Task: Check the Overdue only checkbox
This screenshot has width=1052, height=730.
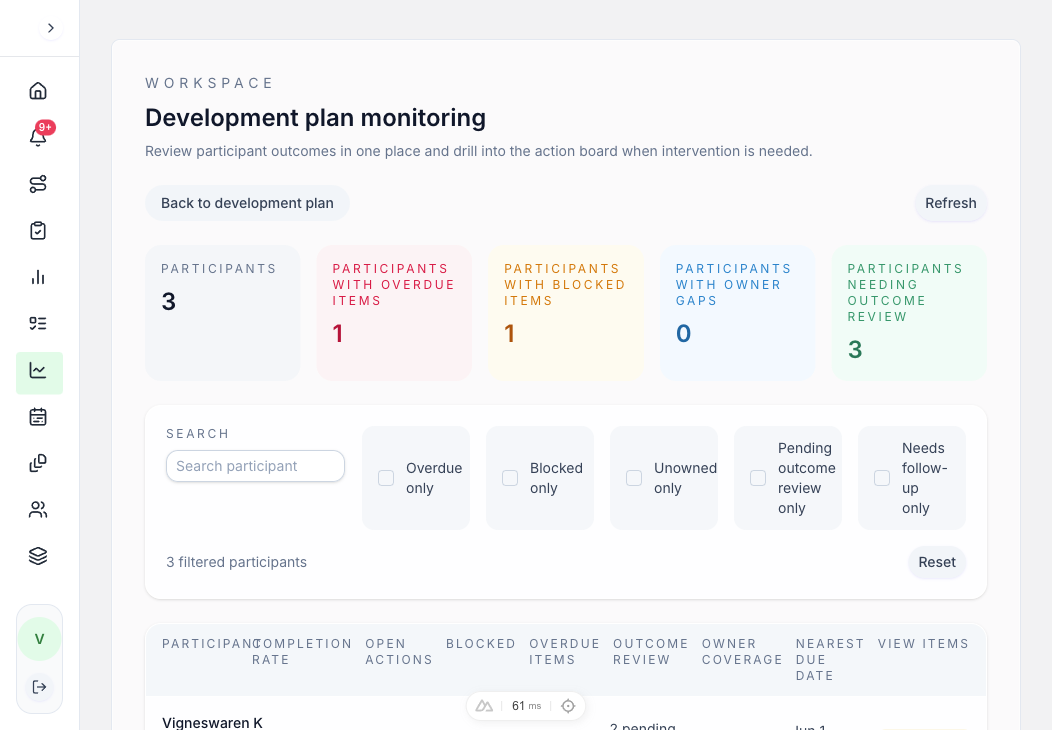Action: coord(386,478)
